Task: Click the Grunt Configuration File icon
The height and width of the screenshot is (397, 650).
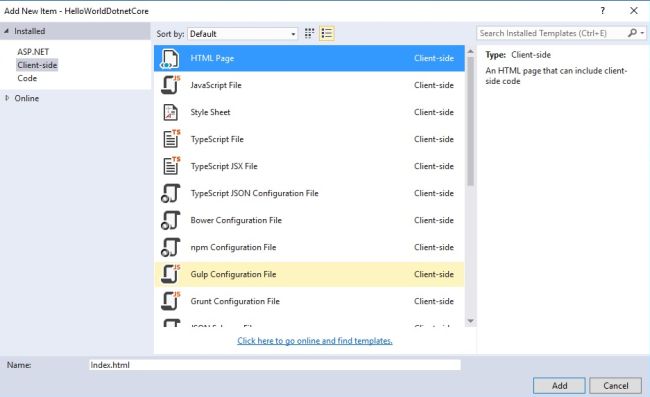Action: pos(171,301)
